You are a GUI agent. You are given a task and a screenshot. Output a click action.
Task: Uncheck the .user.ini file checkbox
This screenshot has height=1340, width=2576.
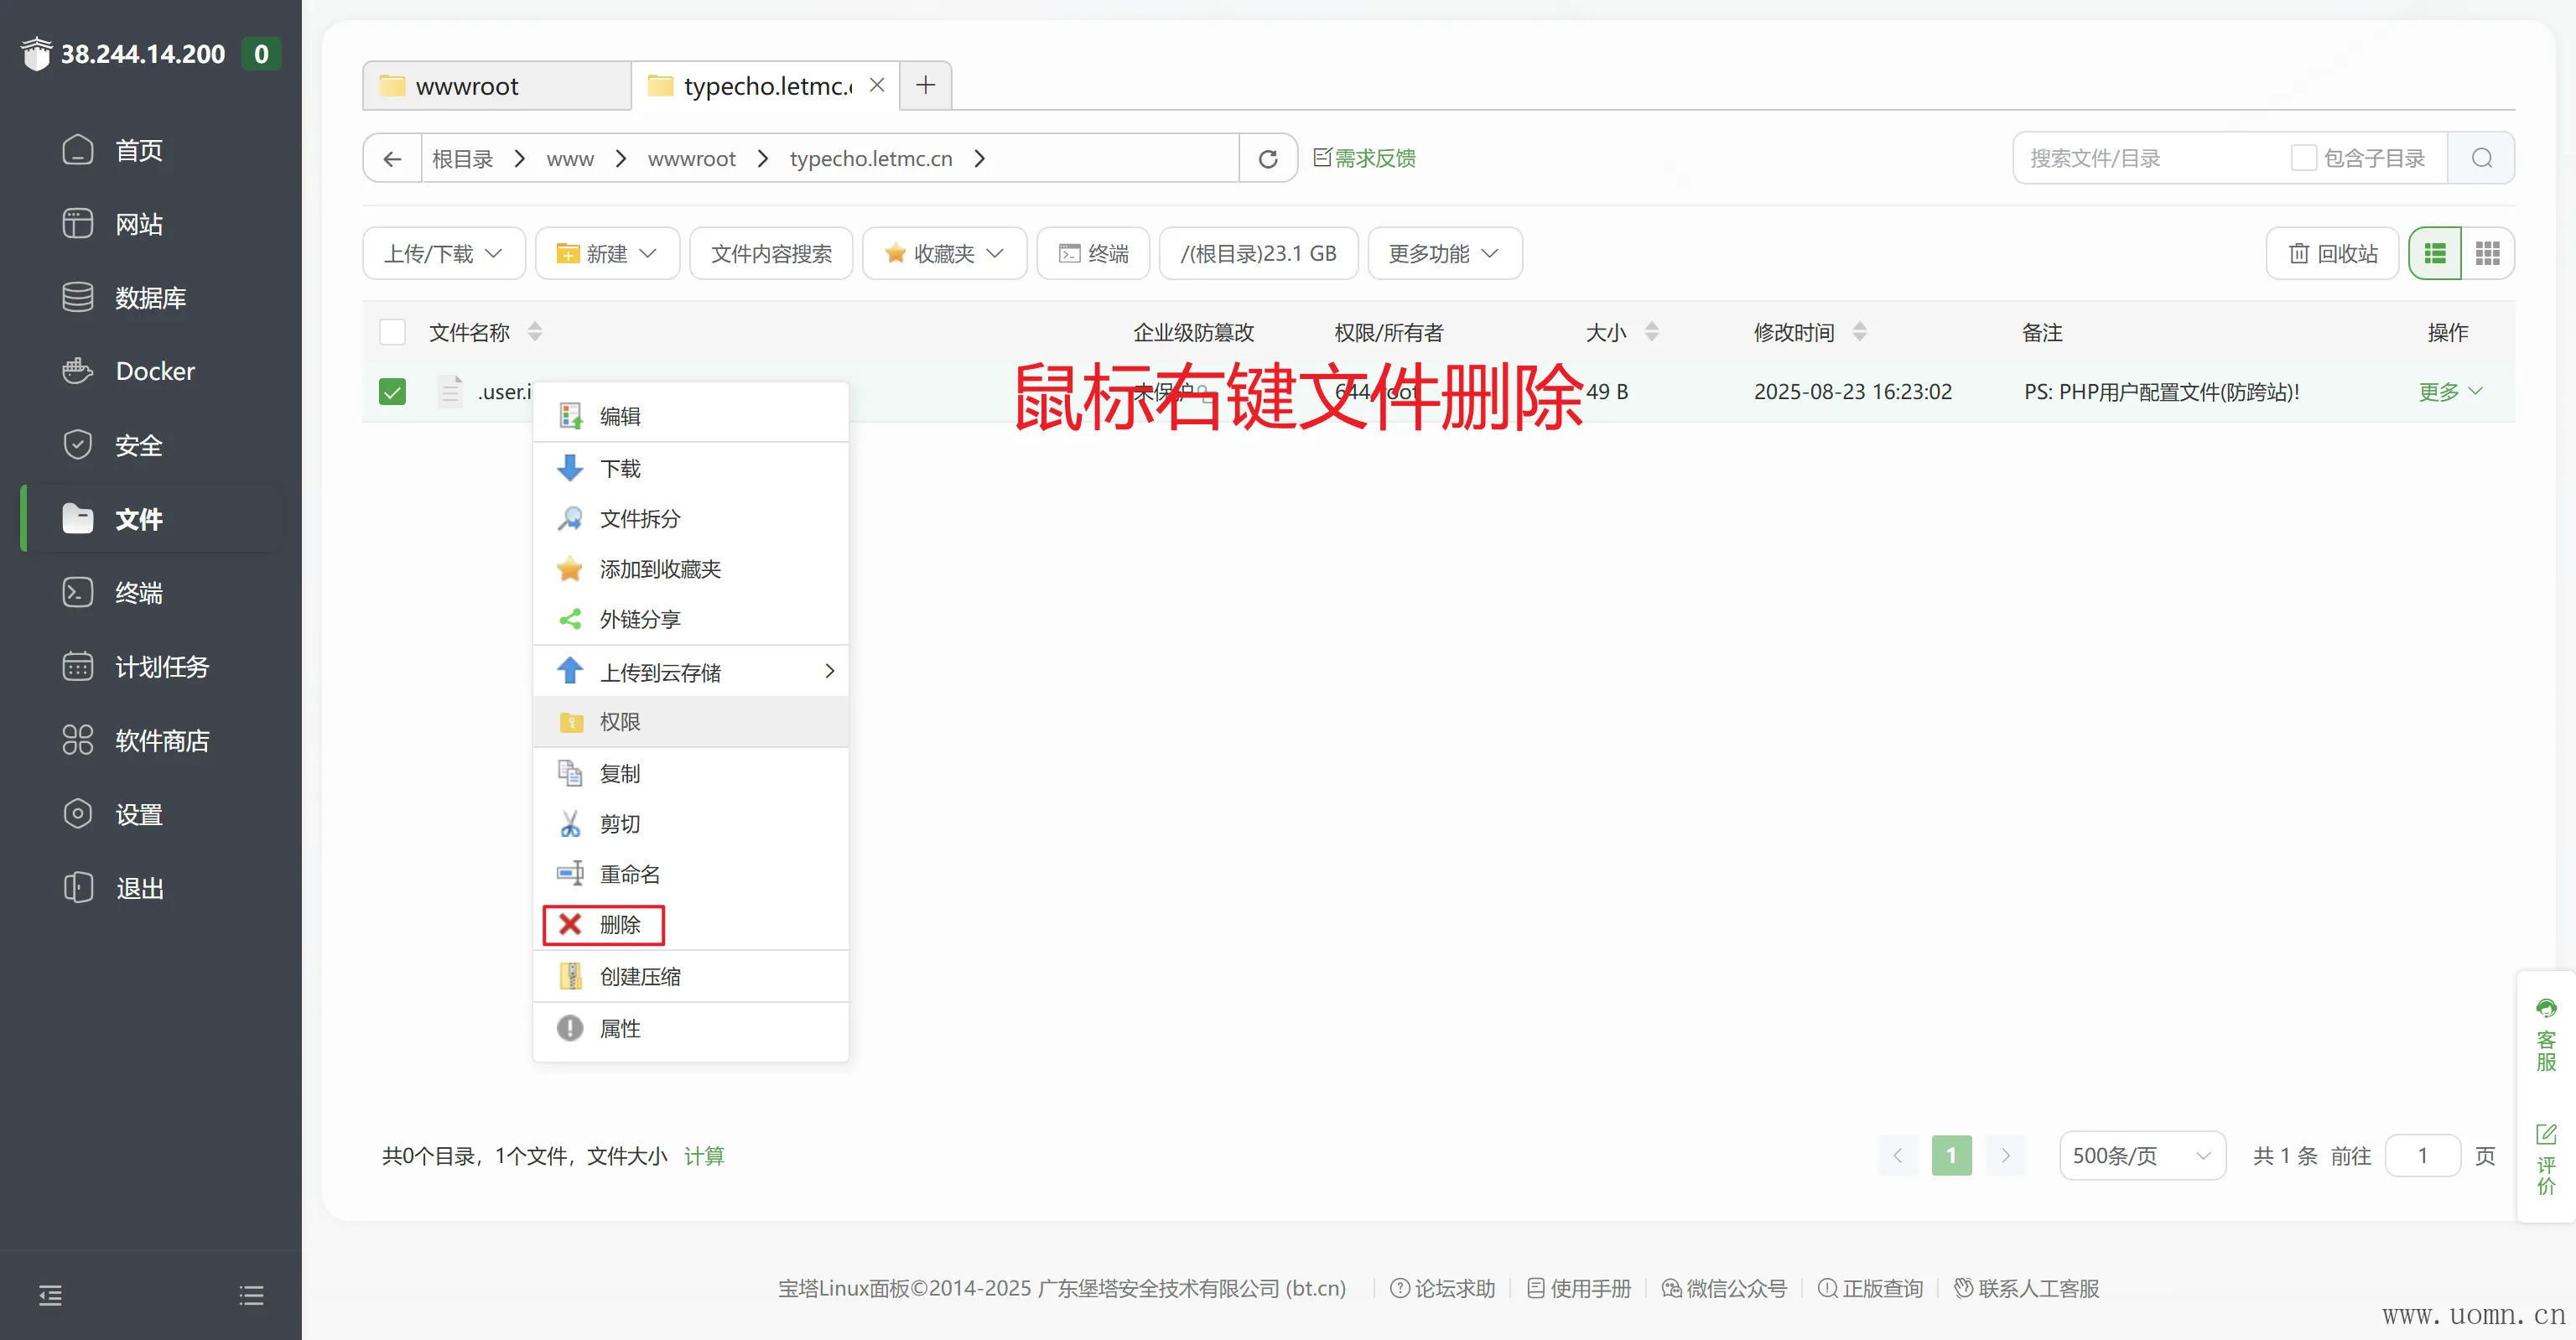point(392,391)
